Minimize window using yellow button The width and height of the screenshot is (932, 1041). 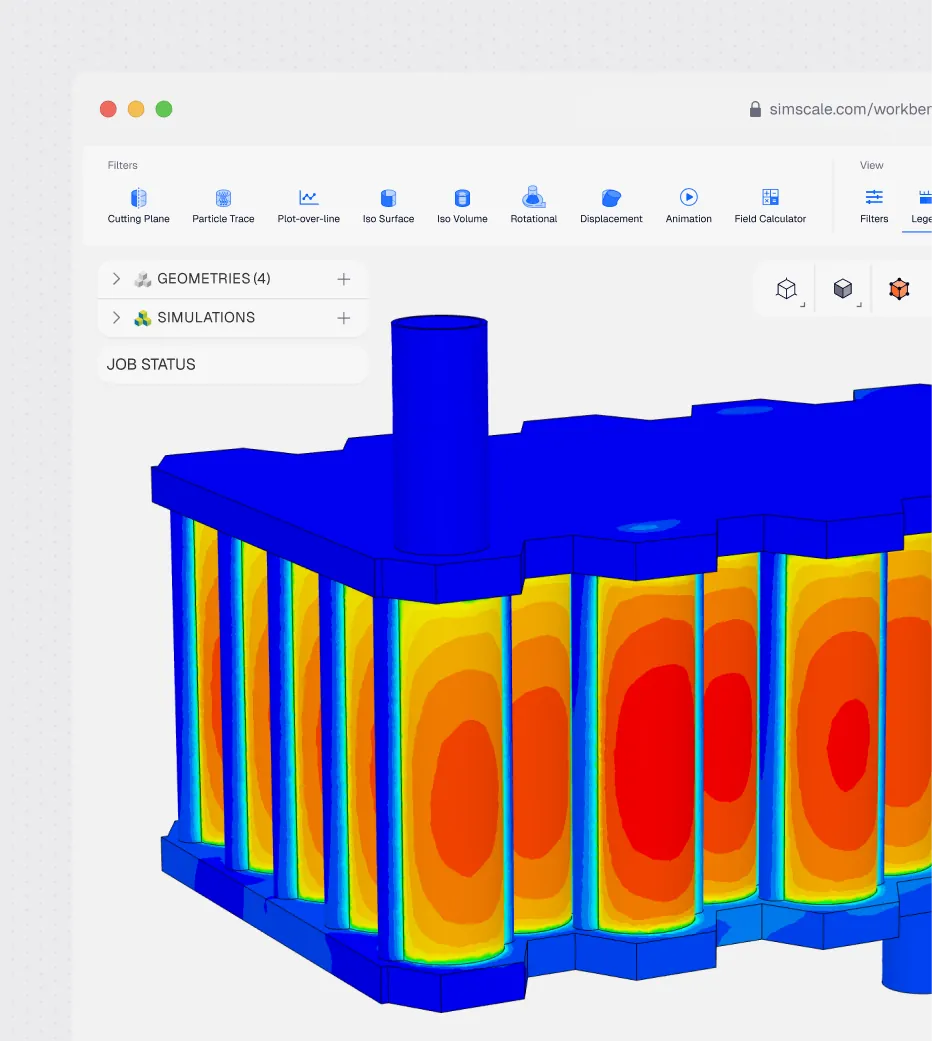coord(136,109)
